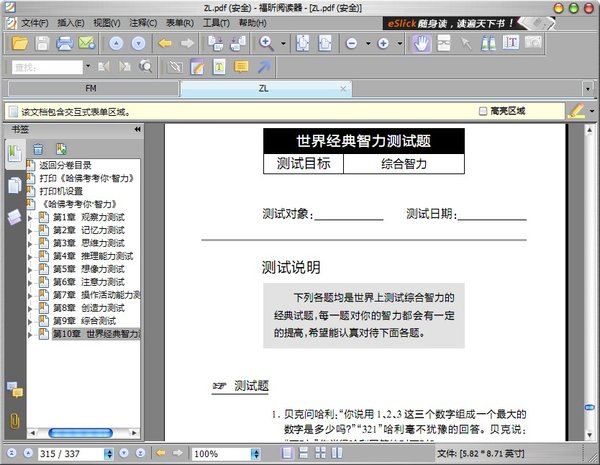Expand the 第5章 想像力测试 bookmark

click(x=30, y=270)
